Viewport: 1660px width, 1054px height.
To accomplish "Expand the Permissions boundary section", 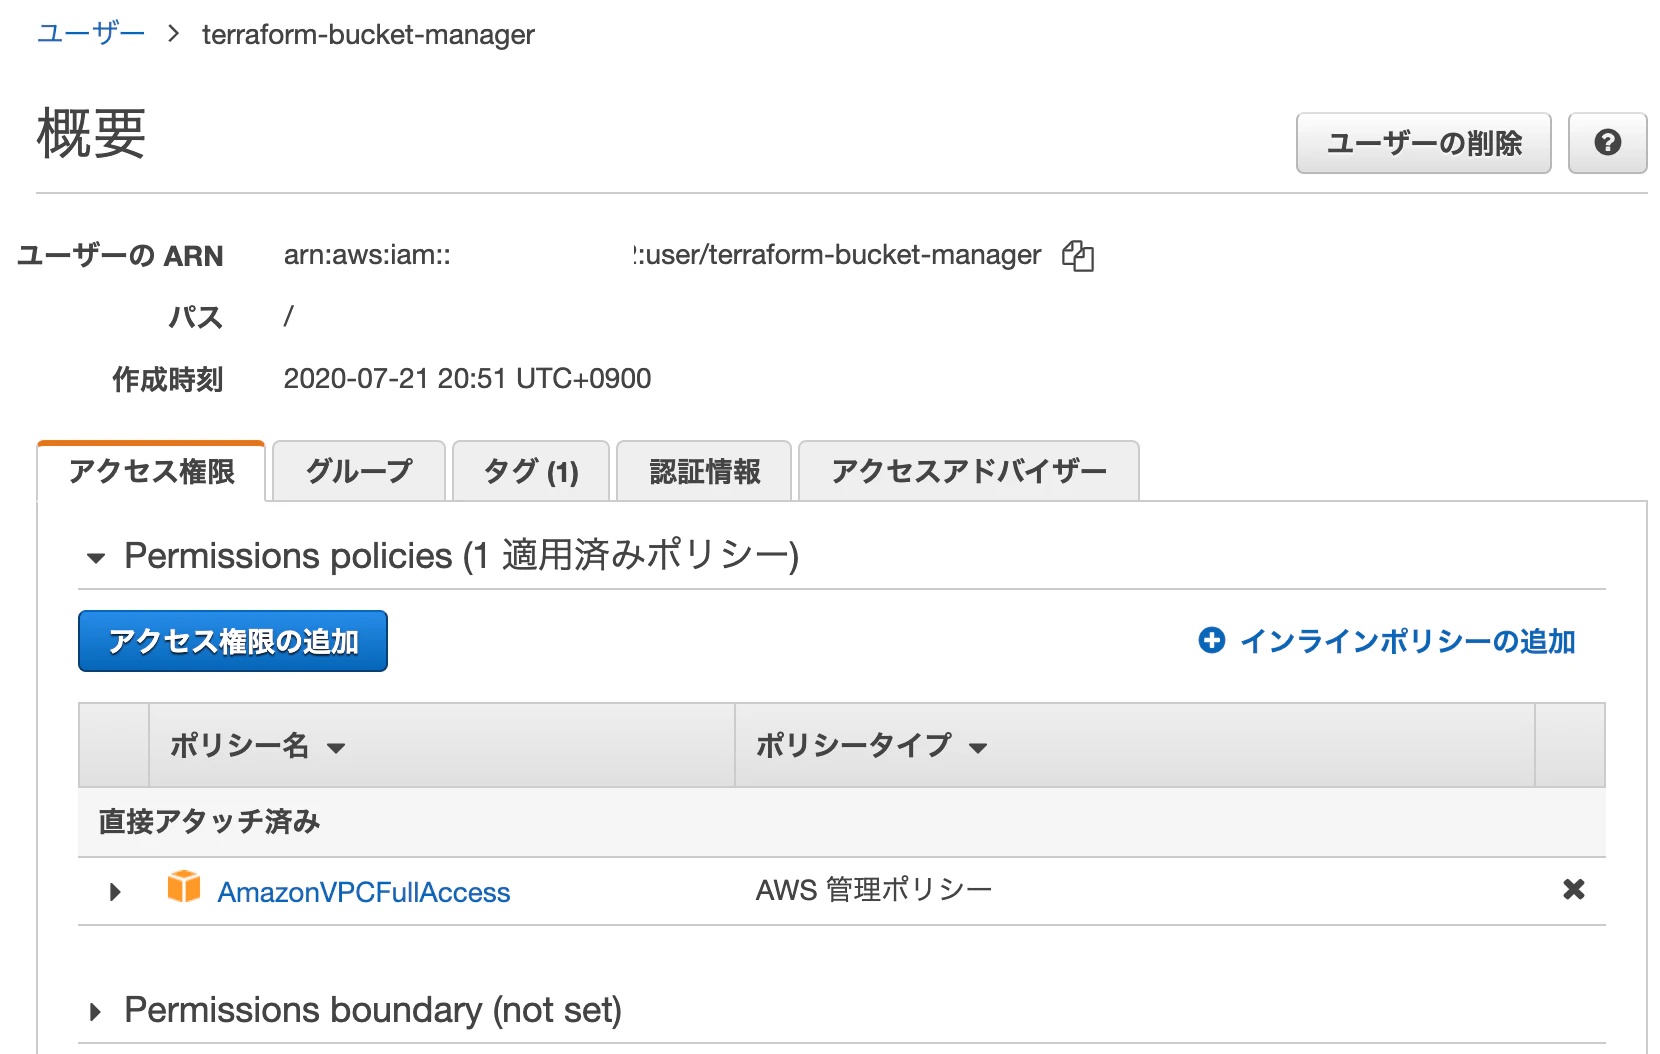I will tap(96, 1012).
